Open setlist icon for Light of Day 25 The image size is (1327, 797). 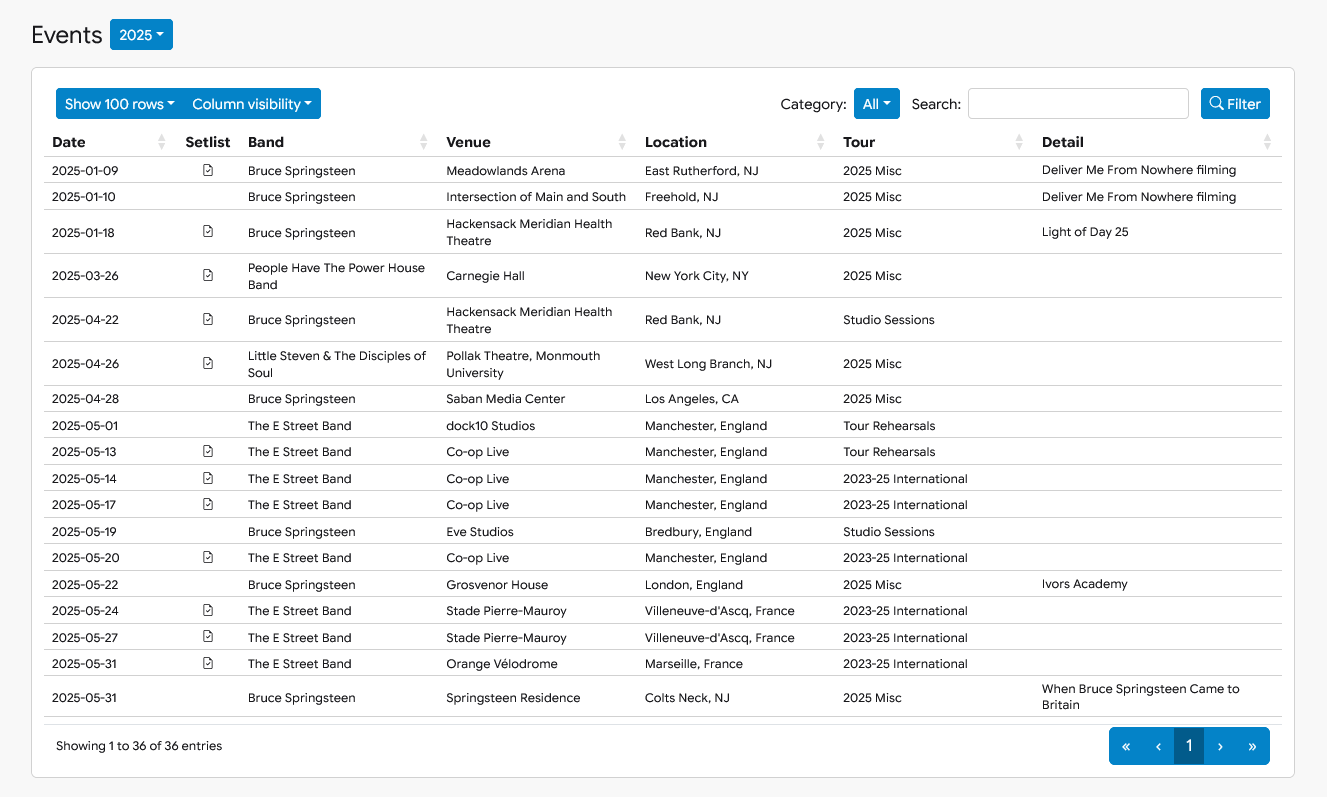click(208, 232)
